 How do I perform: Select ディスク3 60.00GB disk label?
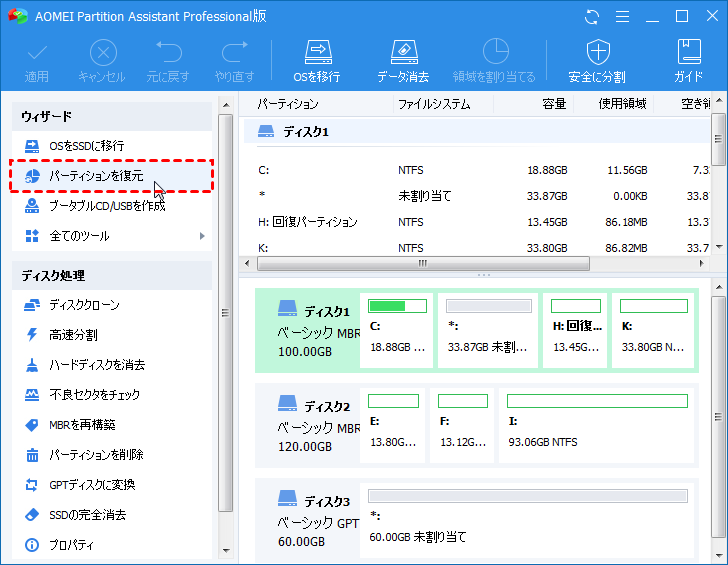pos(308,520)
